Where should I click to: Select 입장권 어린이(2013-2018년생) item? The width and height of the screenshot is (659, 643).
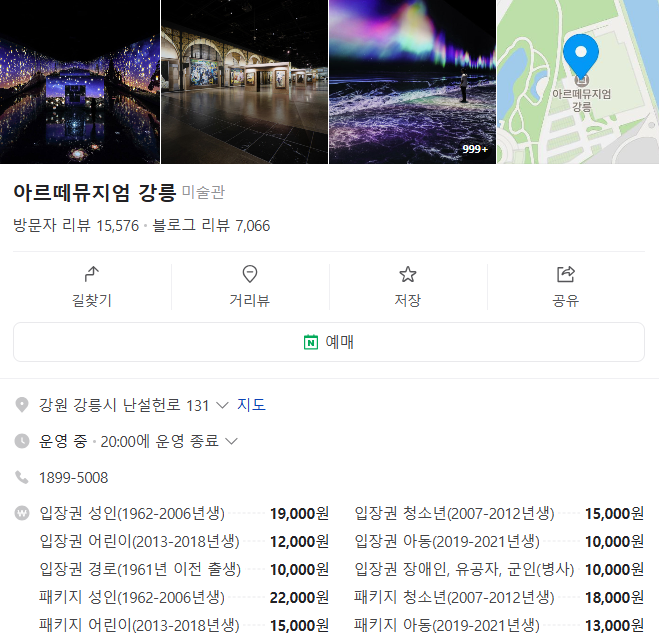139,541
